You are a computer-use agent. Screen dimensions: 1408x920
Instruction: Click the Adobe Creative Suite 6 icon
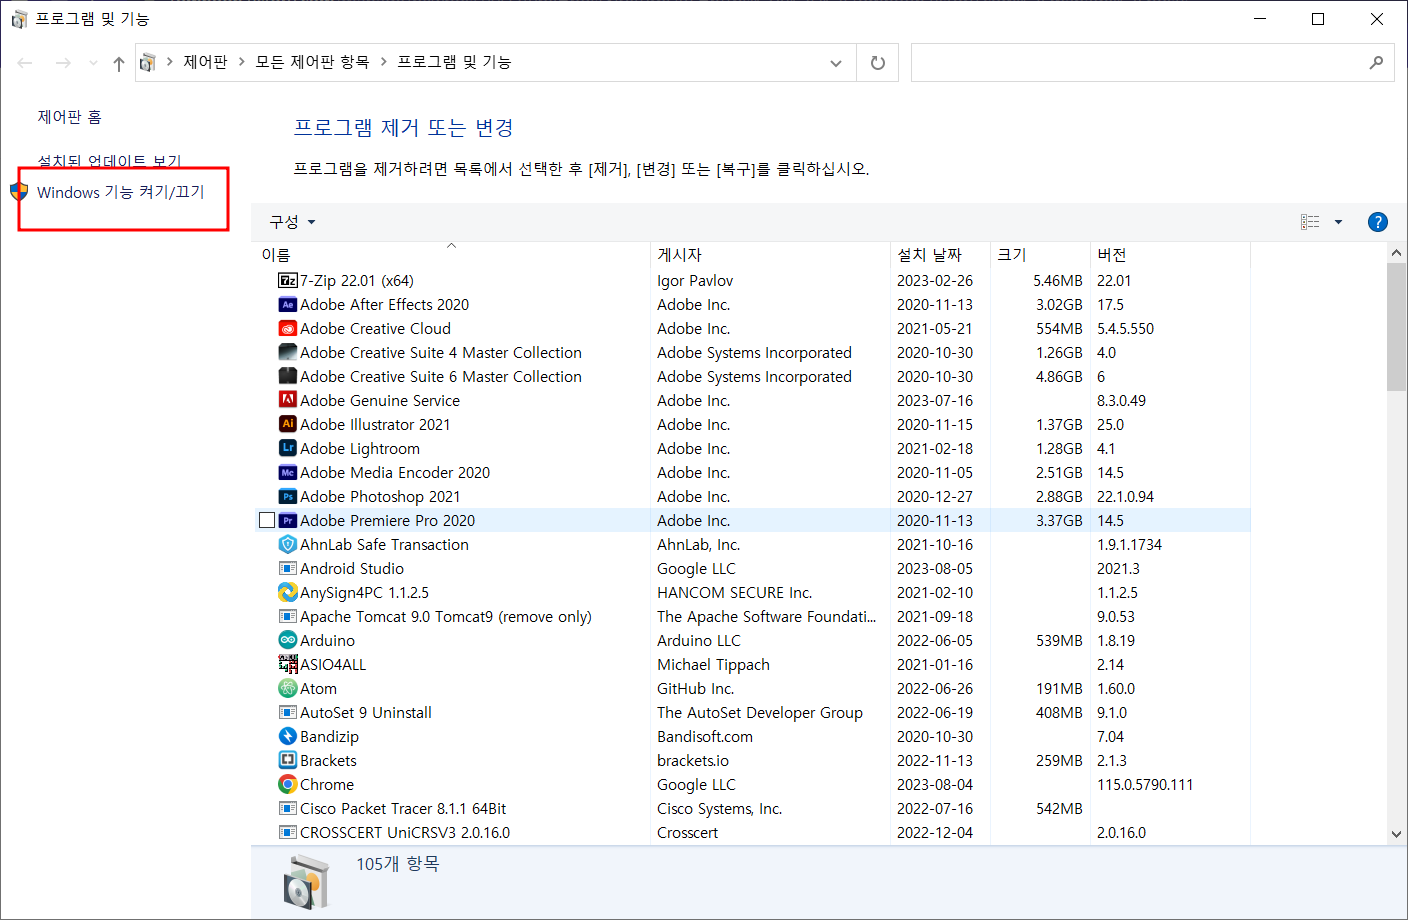[x=288, y=376]
